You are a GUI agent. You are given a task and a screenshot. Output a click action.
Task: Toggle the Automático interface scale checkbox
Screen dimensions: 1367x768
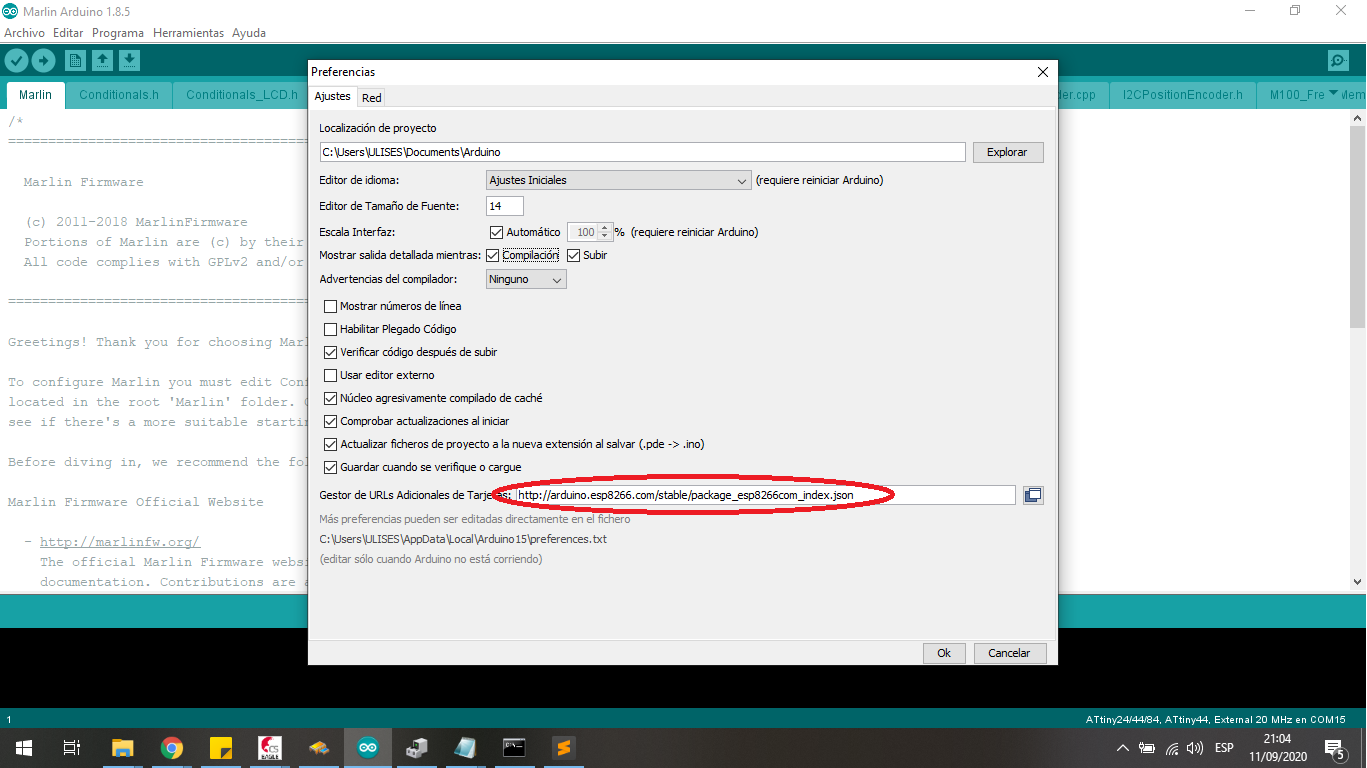tap(496, 232)
